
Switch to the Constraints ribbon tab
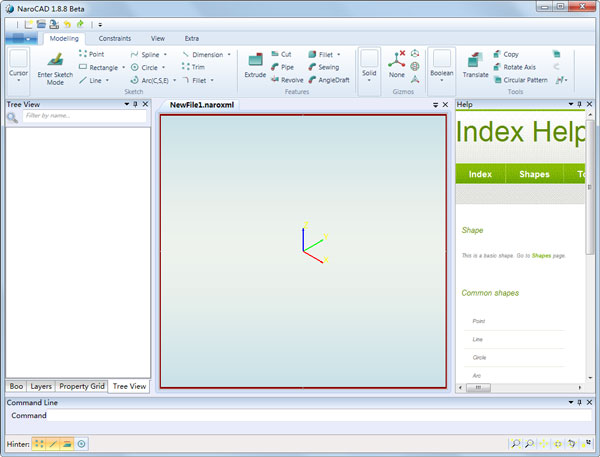[115, 38]
